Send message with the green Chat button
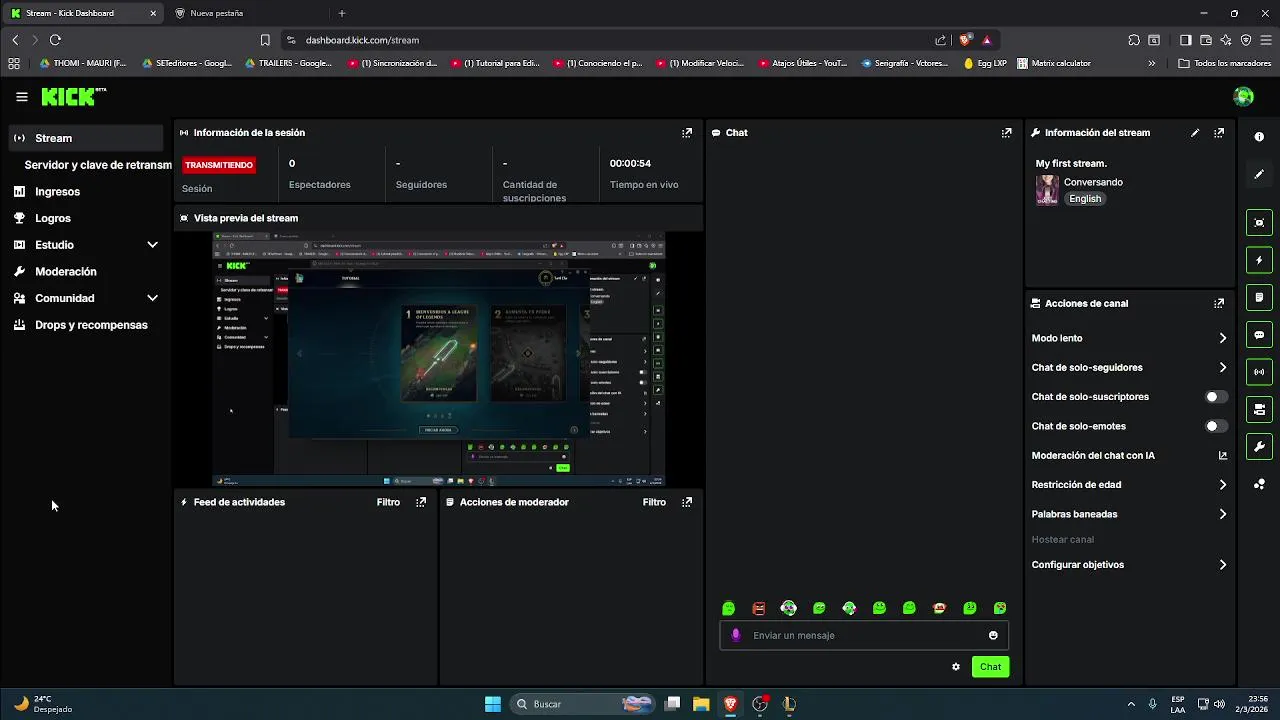1280x720 pixels. click(x=990, y=667)
